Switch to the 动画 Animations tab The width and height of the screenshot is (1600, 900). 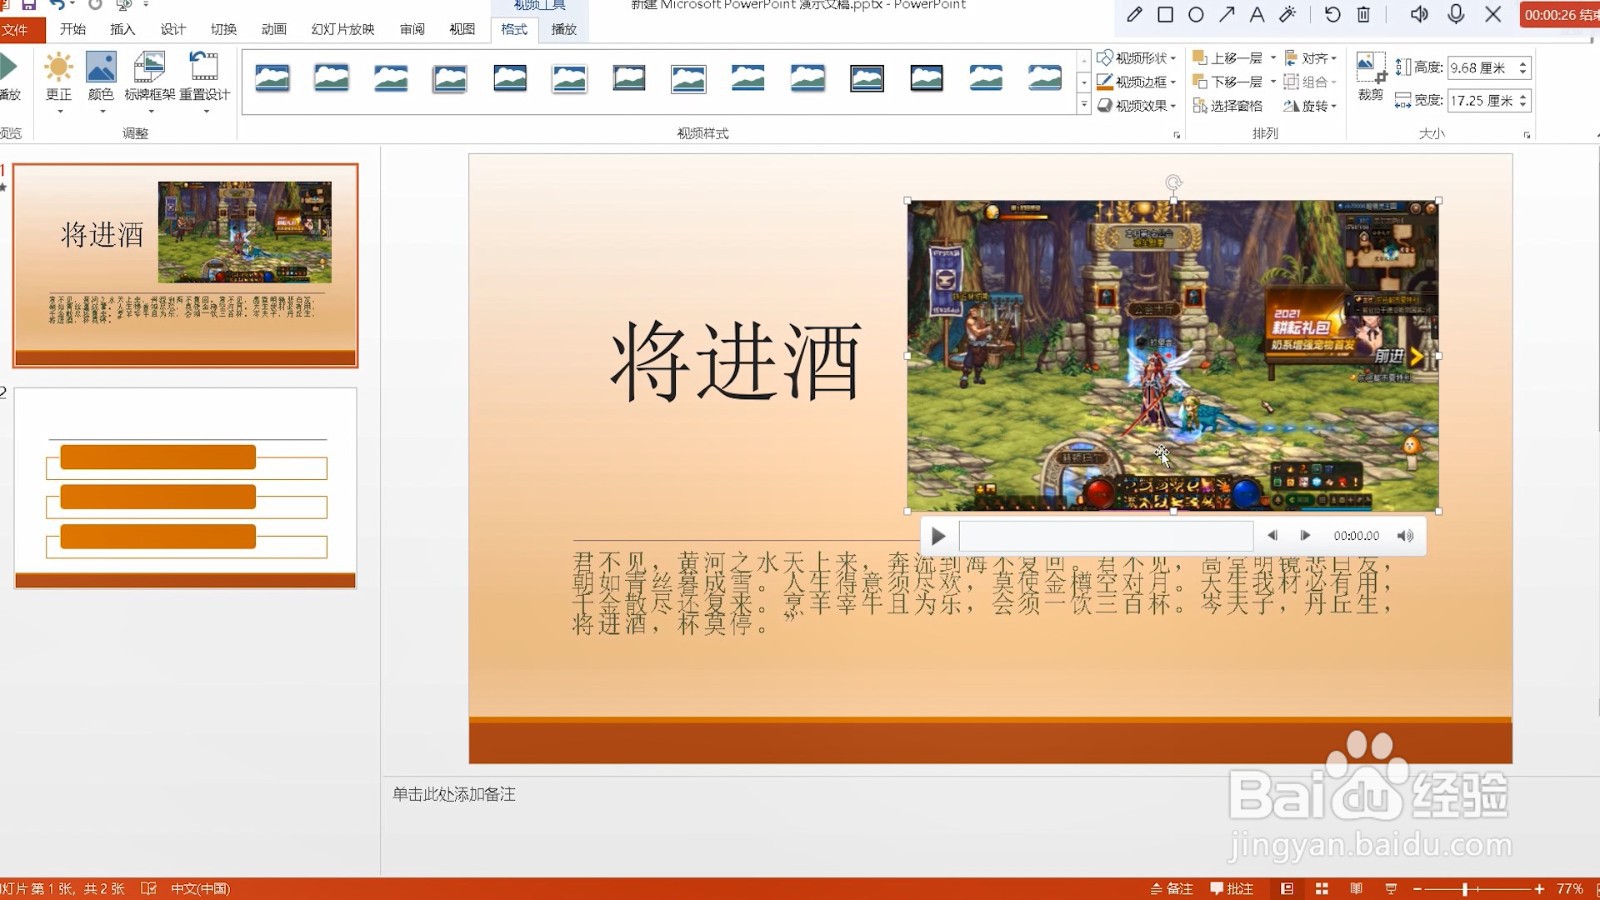(x=274, y=30)
